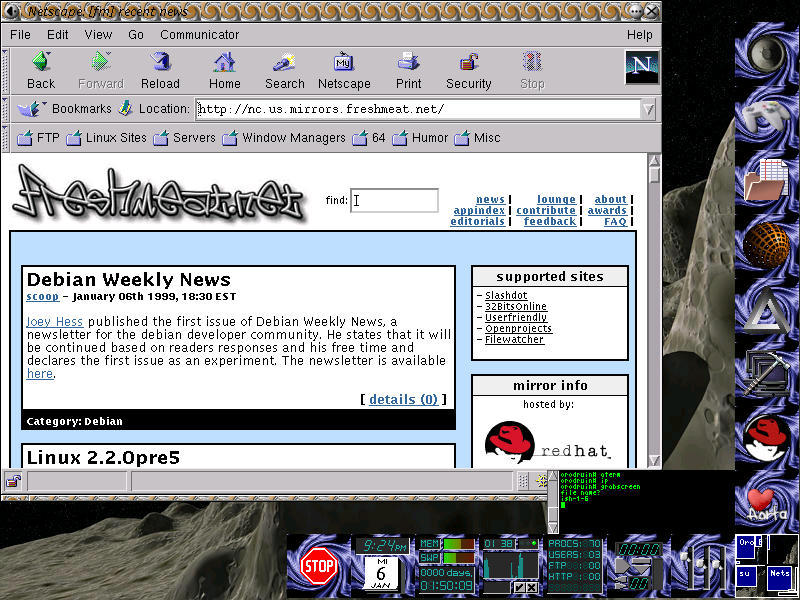Open the Linux Sites bookmark folder
This screenshot has height=600, width=800.
click(106, 138)
